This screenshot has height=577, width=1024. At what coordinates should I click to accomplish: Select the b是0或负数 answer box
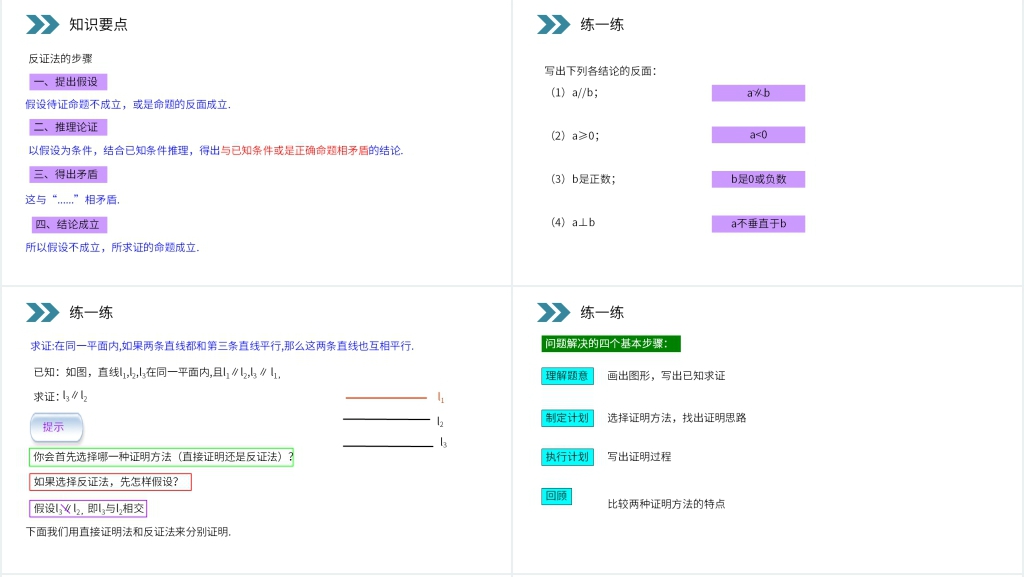click(x=758, y=179)
